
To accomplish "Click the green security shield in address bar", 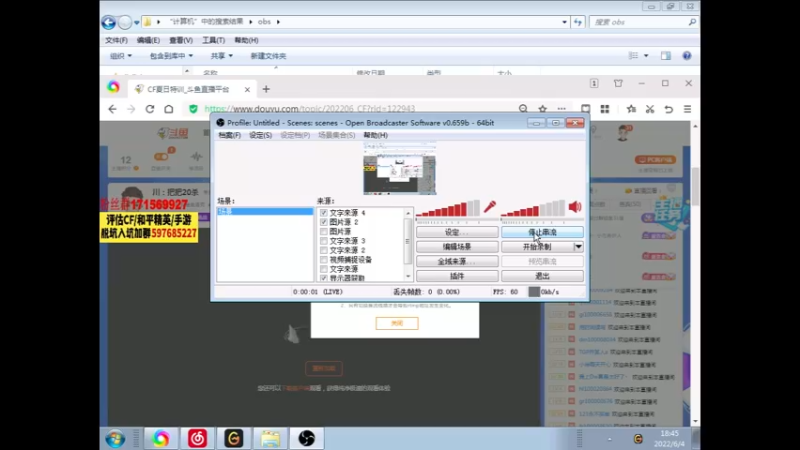I will [193, 109].
